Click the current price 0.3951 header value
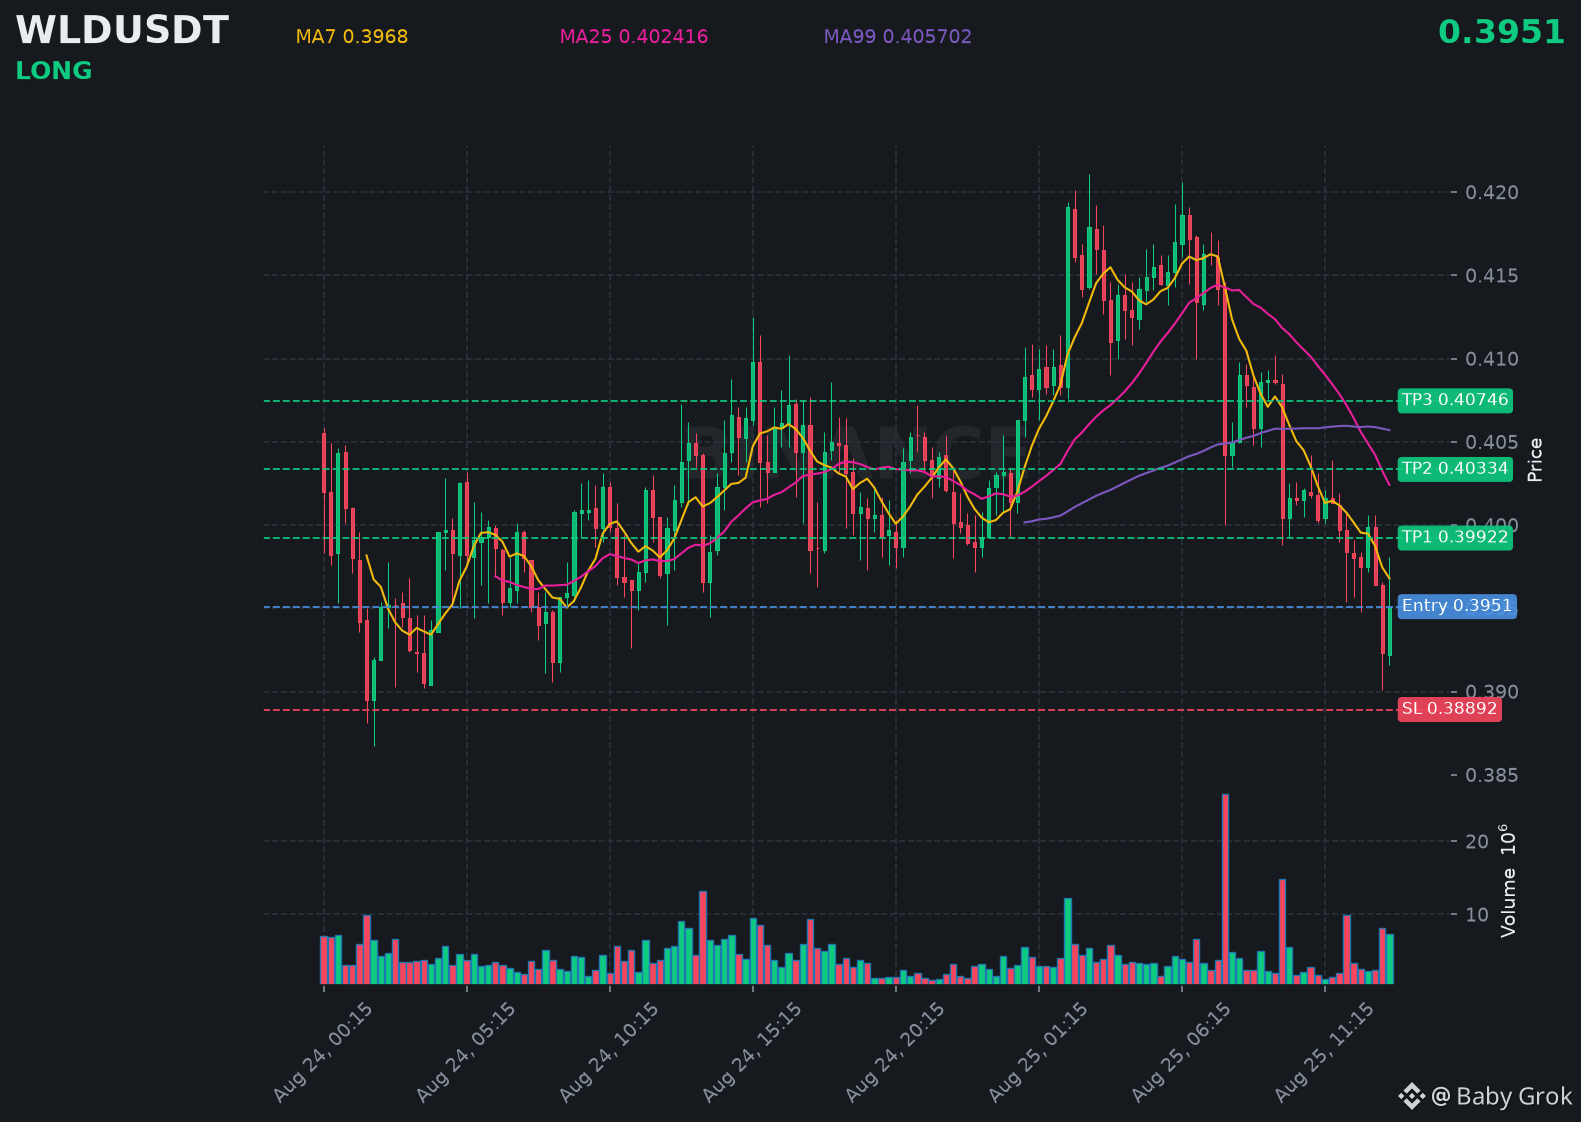 [x=1501, y=32]
